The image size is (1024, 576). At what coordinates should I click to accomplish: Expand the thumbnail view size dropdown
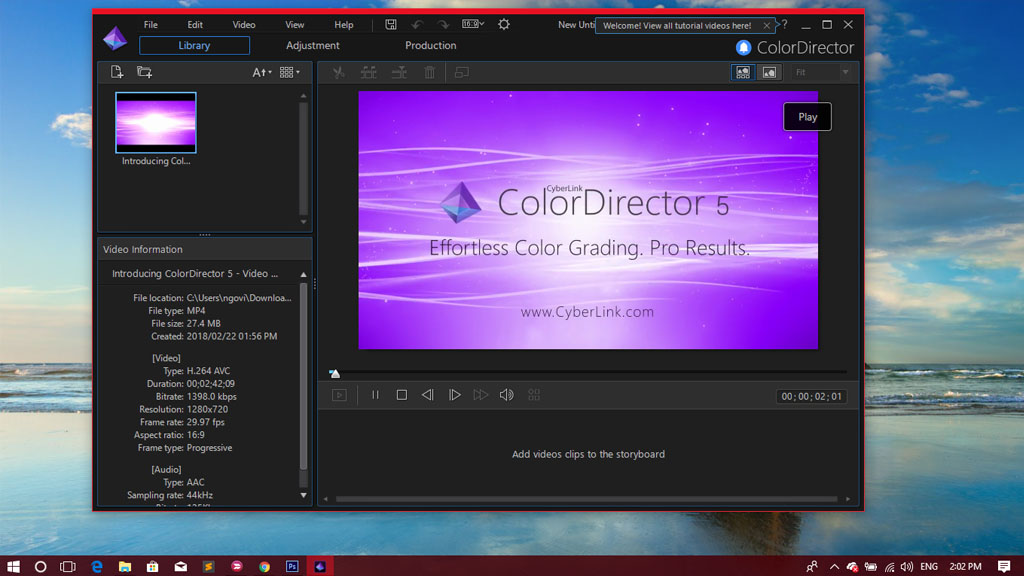pyautogui.click(x=290, y=72)
